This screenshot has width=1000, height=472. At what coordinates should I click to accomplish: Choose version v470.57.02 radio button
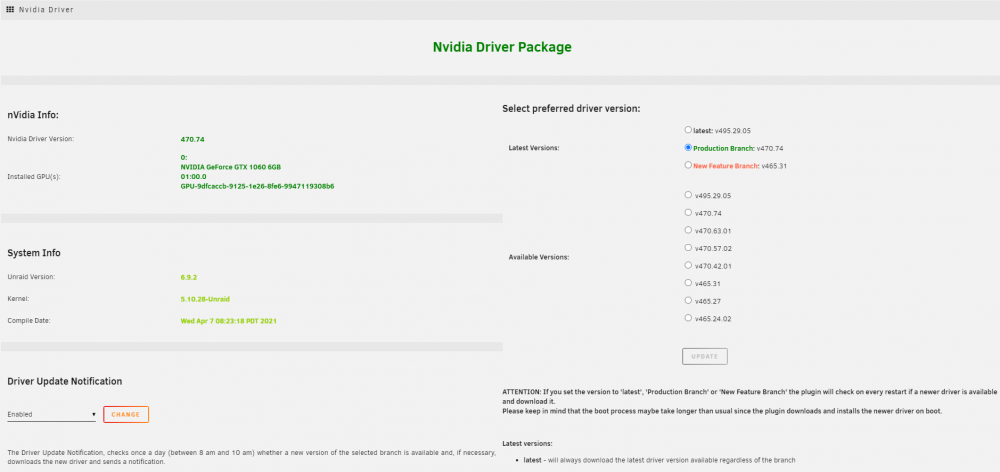[x=688, y=247]
